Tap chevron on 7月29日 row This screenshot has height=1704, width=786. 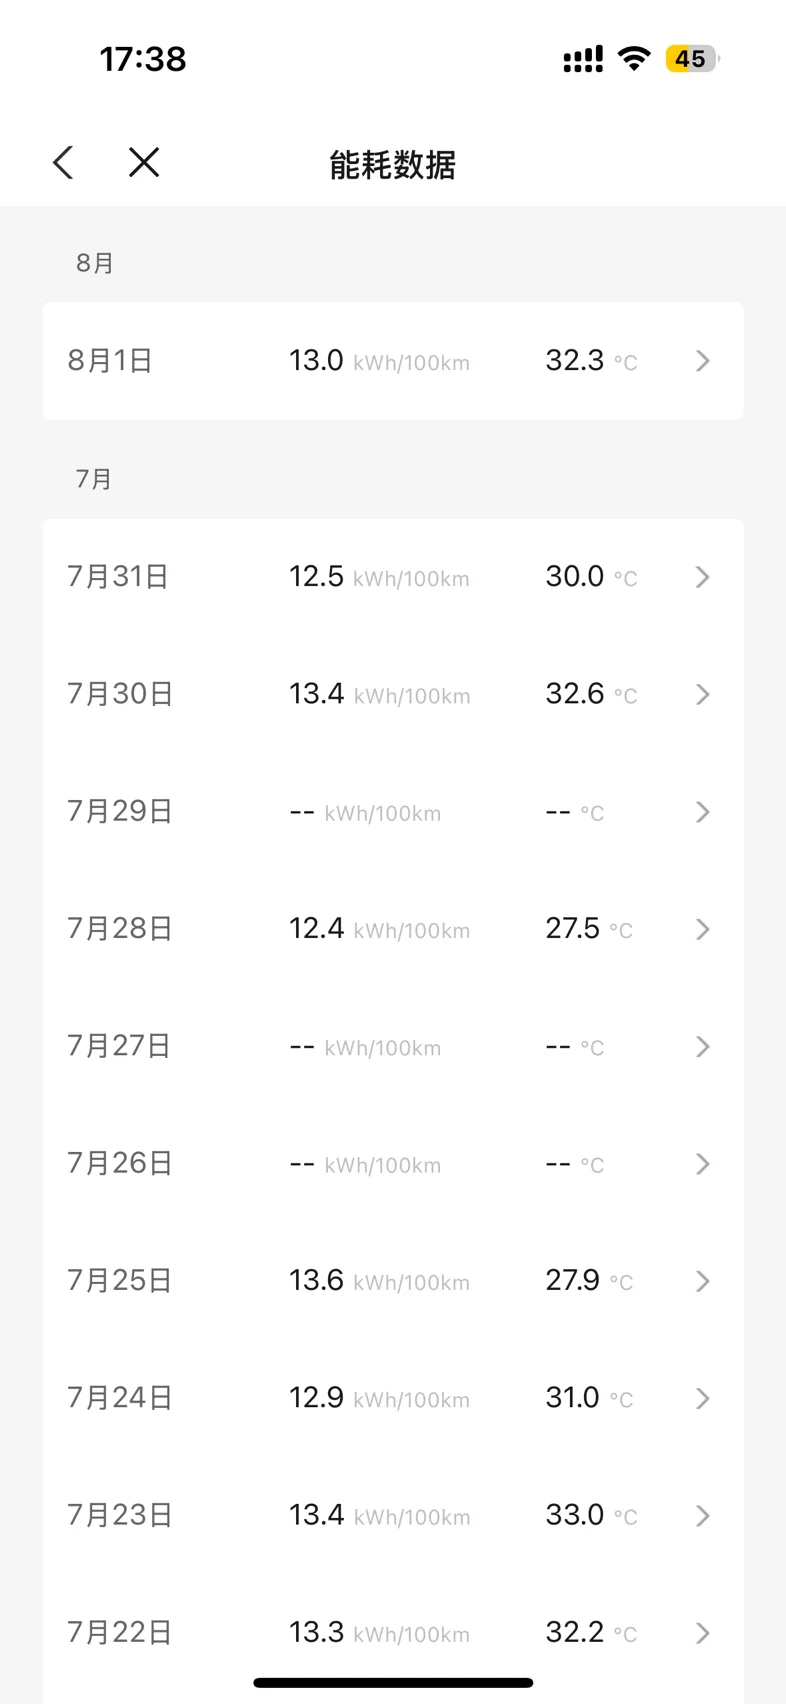[703, 812]
